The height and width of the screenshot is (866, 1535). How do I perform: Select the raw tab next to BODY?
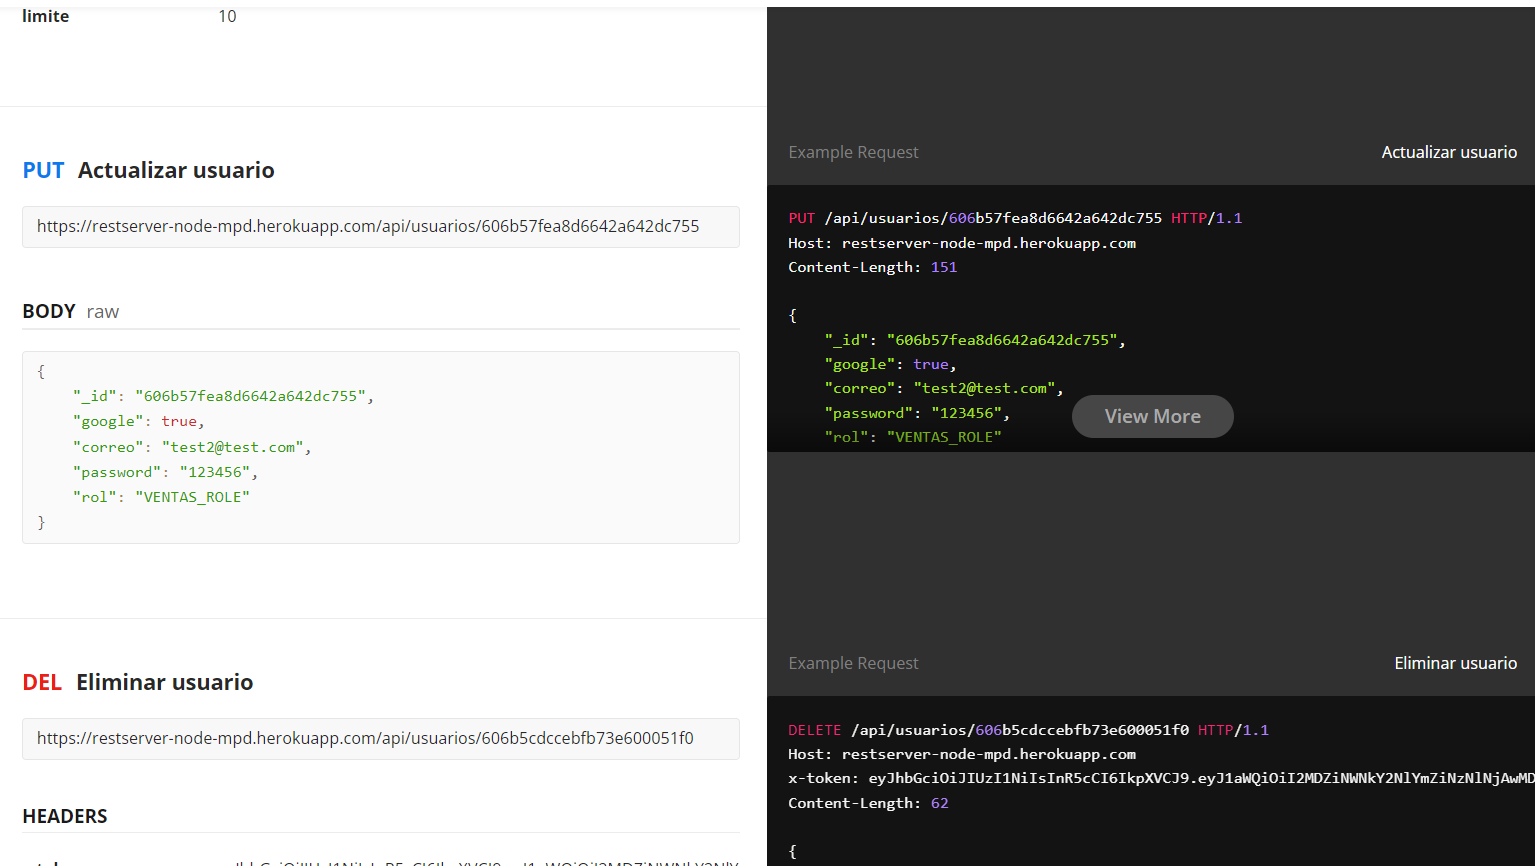click(x=102, y=311)
